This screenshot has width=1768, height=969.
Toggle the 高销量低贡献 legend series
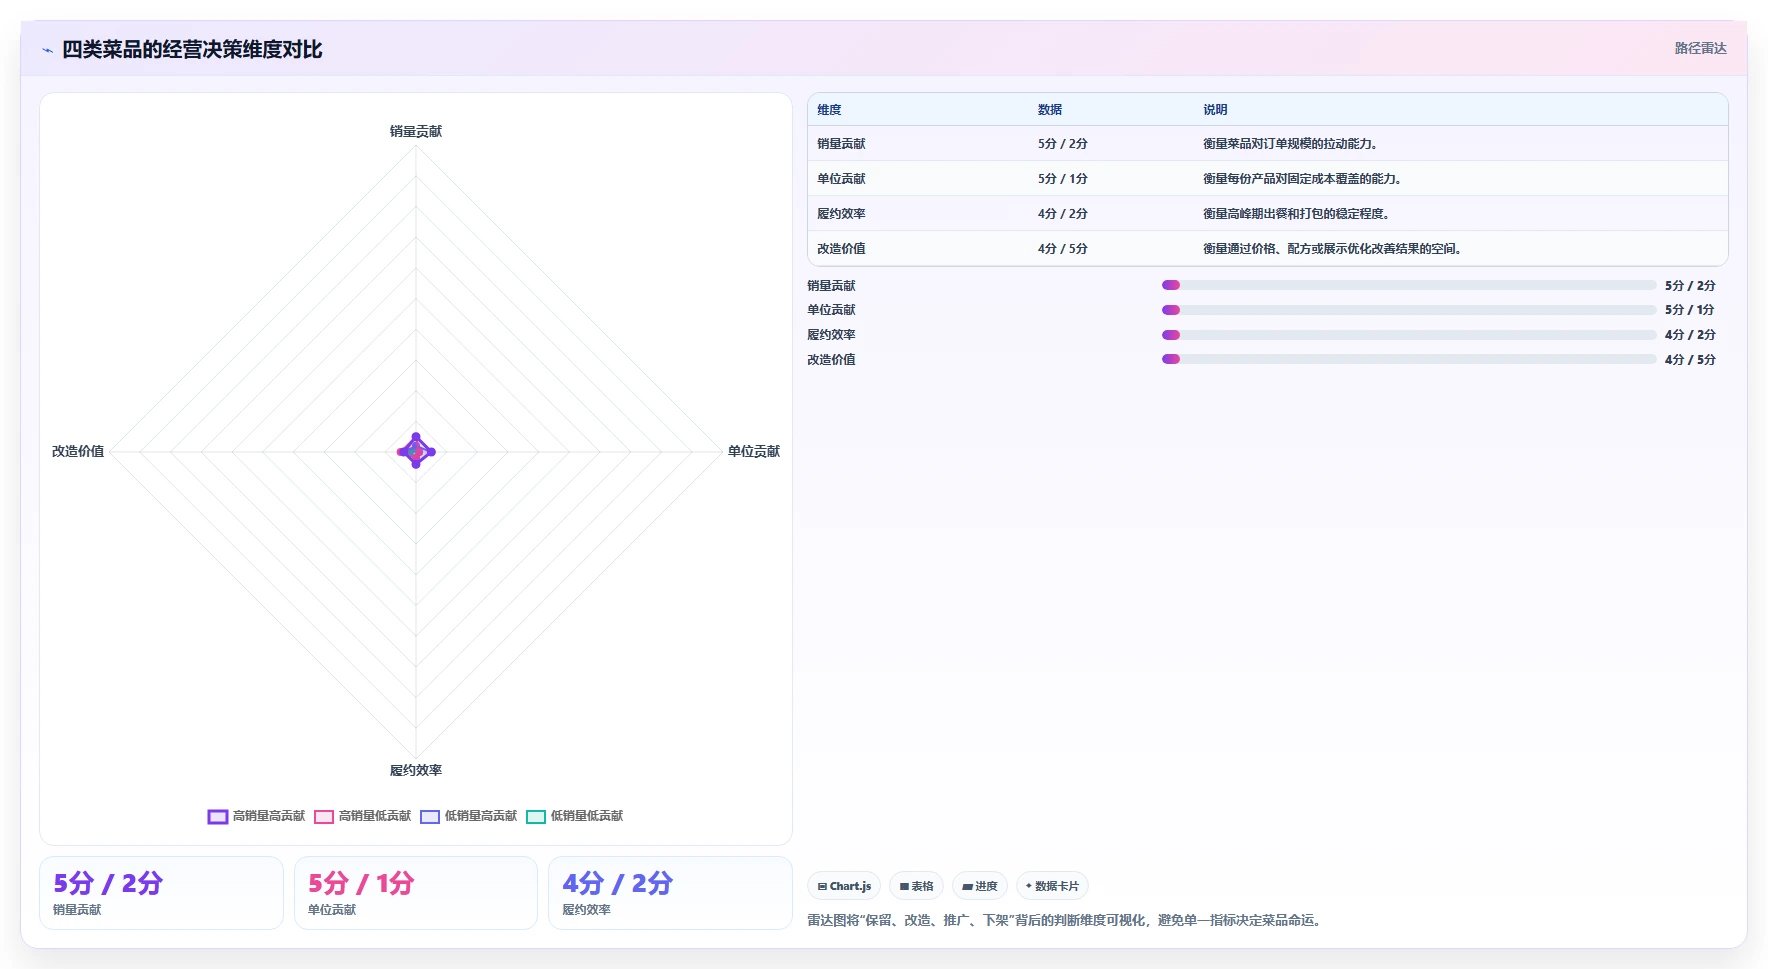(x=362, y=816)
